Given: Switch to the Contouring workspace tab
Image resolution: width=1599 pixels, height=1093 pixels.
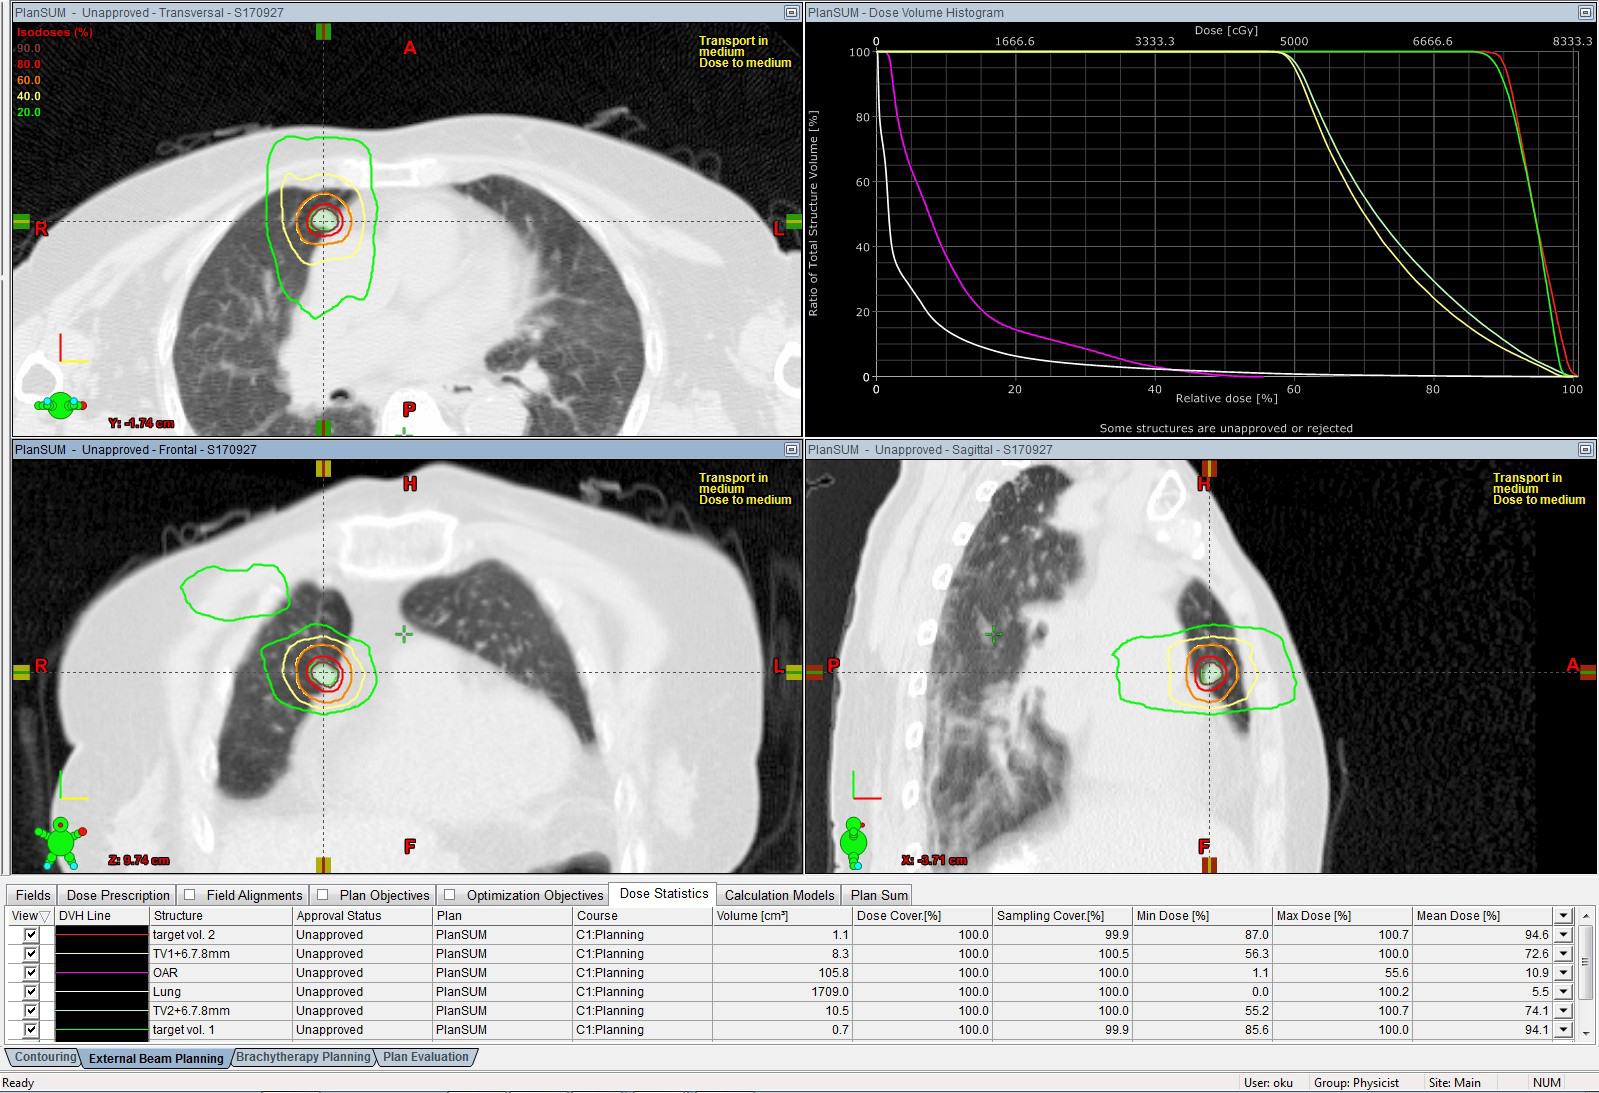Looking at the screenshot, I should 45,1057.
